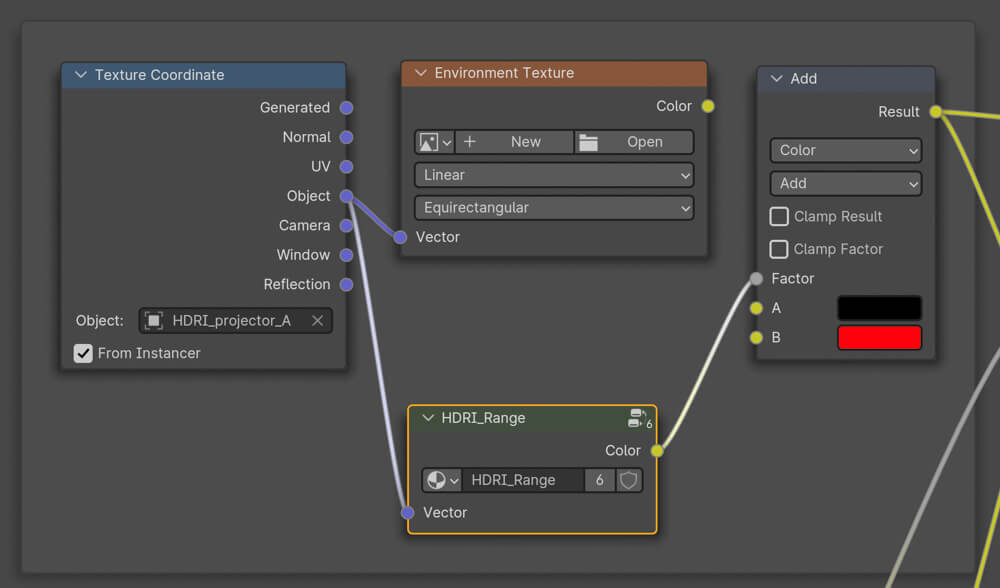Screen dimensions: 1000x588
Task: Enable the Clamp Factor checkbox
Action: [x=779, y=249]
